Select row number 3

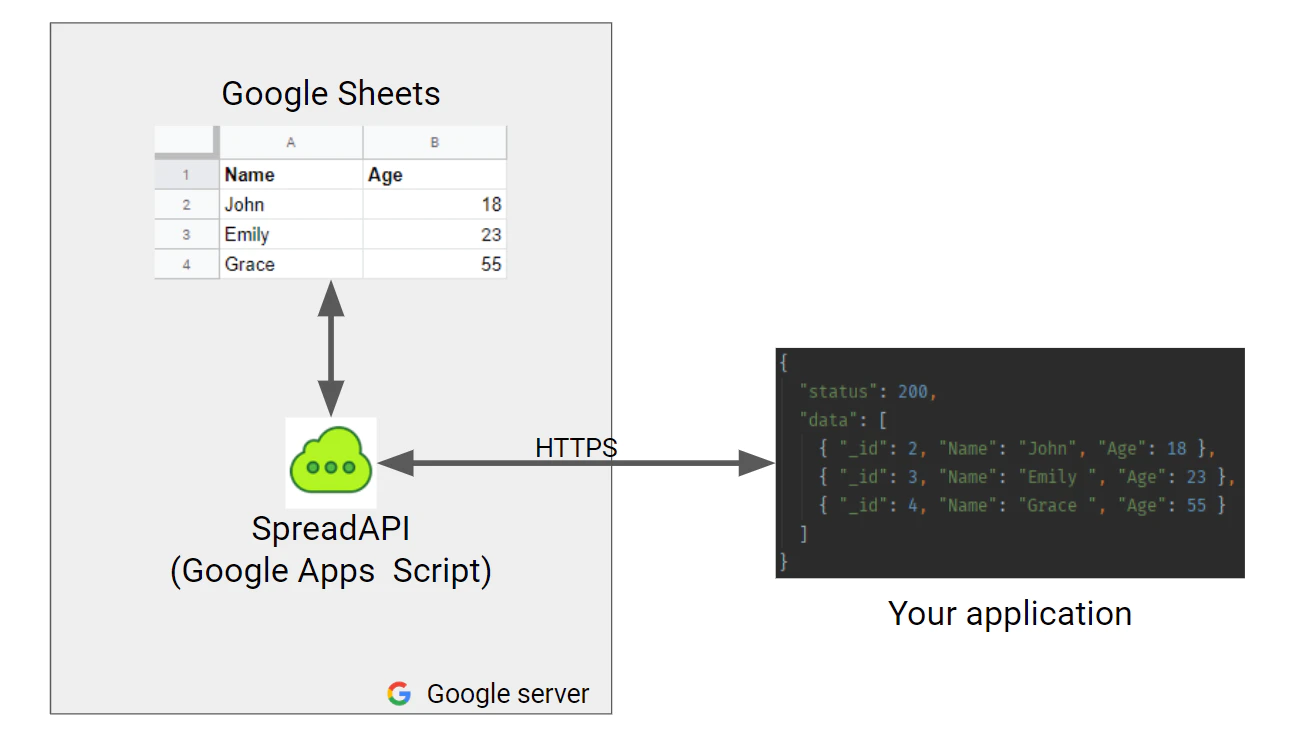(x=187, y=235)
